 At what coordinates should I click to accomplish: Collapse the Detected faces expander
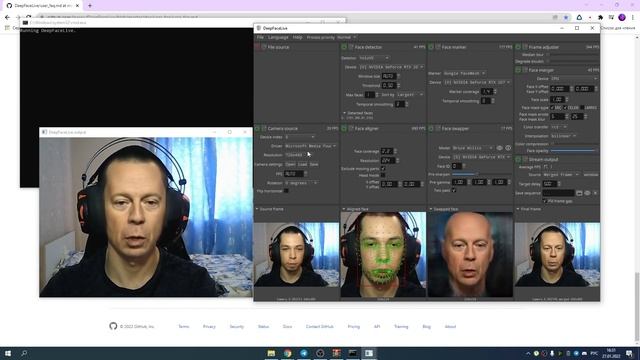click(358, 113)
